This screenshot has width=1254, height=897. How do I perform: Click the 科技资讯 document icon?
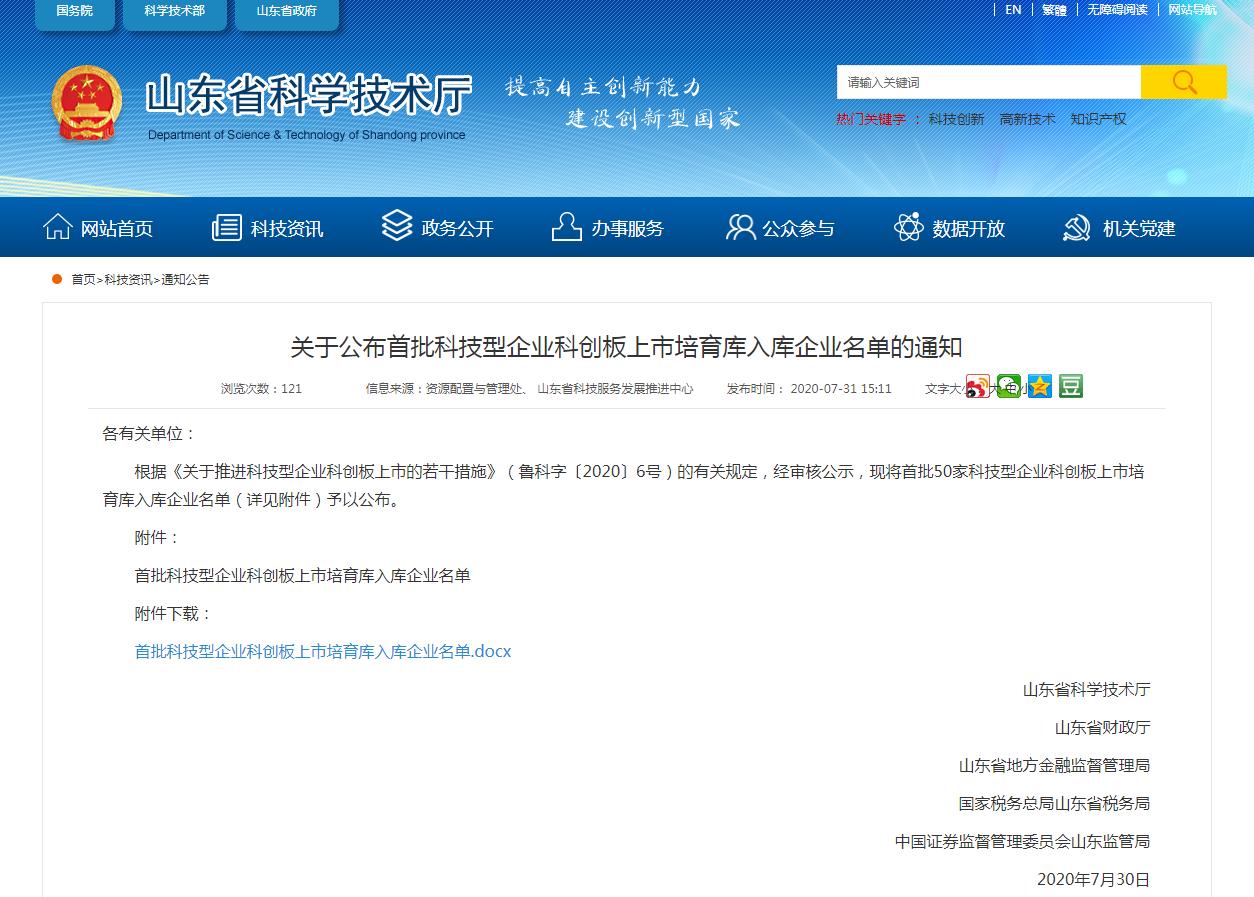coord(225,227)
